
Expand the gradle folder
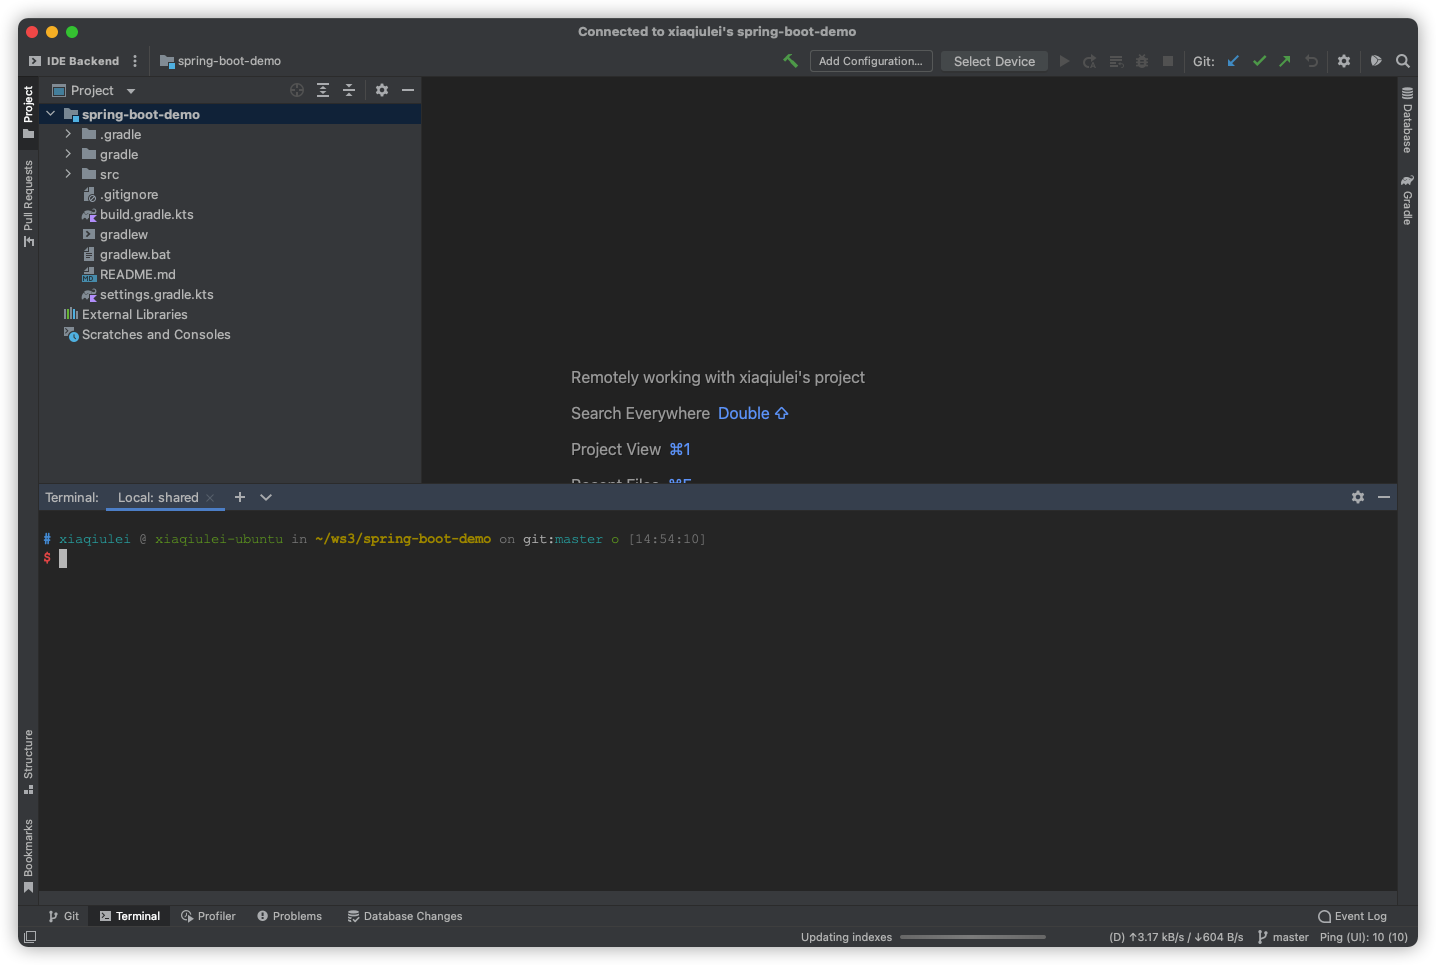(68, 154)
